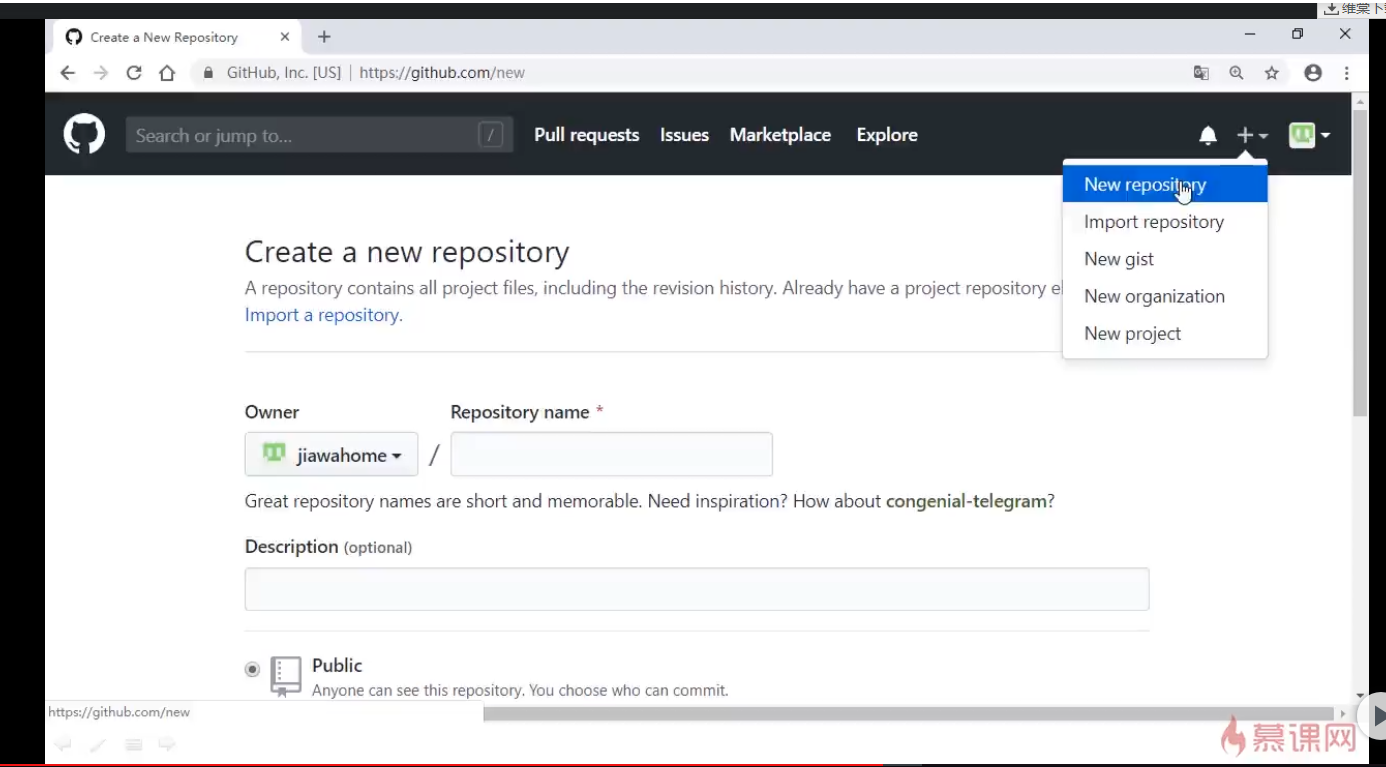
Task: Click the address bar URL github.com/new
Action: 442,72
